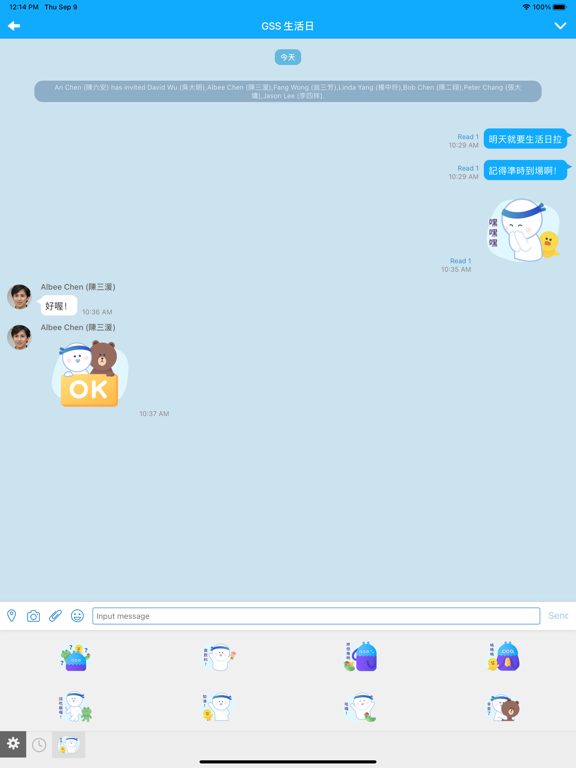Screen dimensions: 576x768
Task: Tap the 10:35 AM timestamp
Action: pos(456,269)
